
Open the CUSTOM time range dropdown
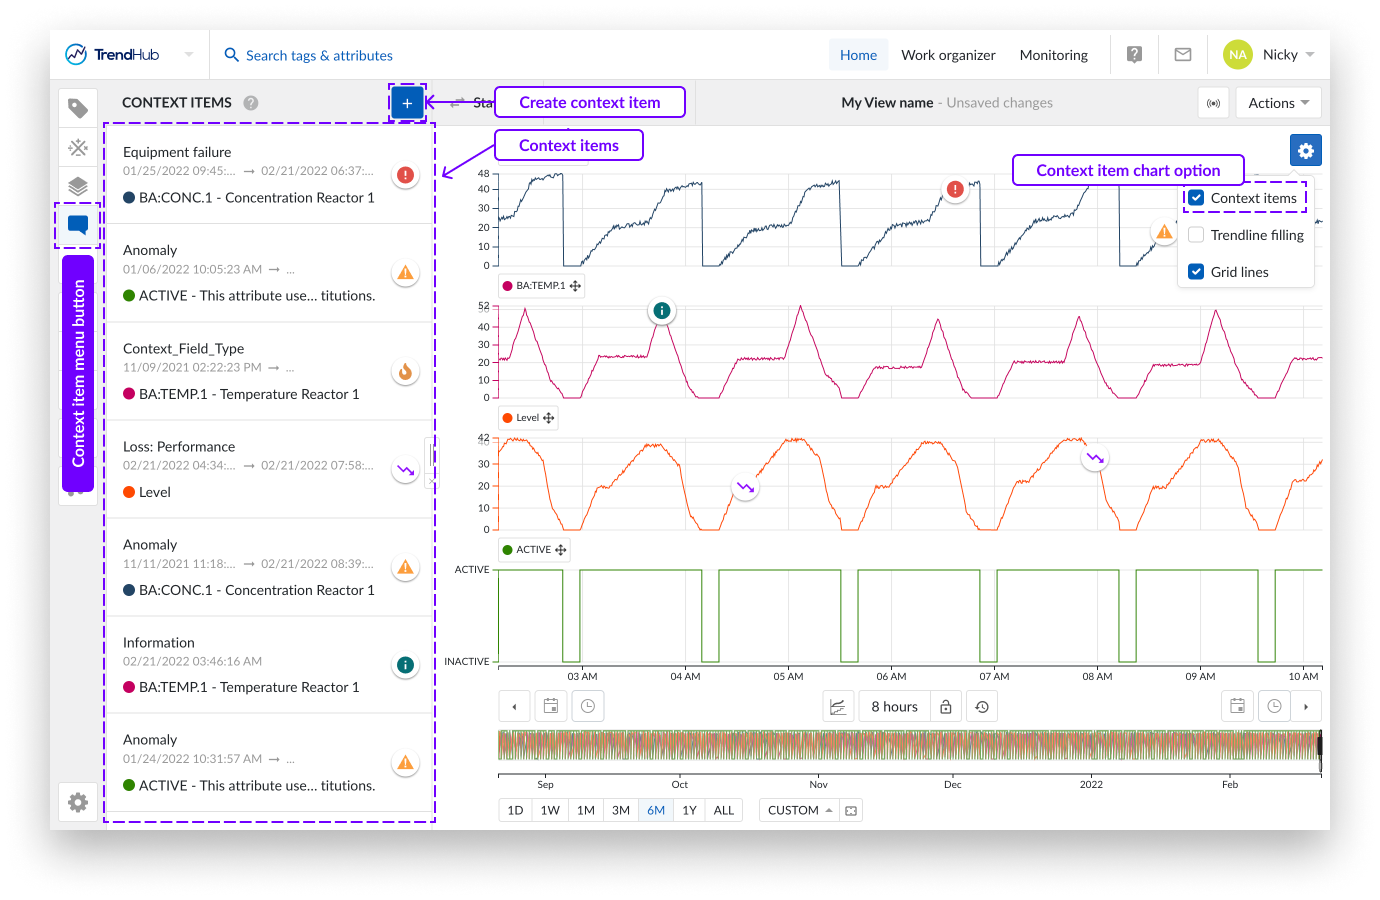[x=800, y=810]
